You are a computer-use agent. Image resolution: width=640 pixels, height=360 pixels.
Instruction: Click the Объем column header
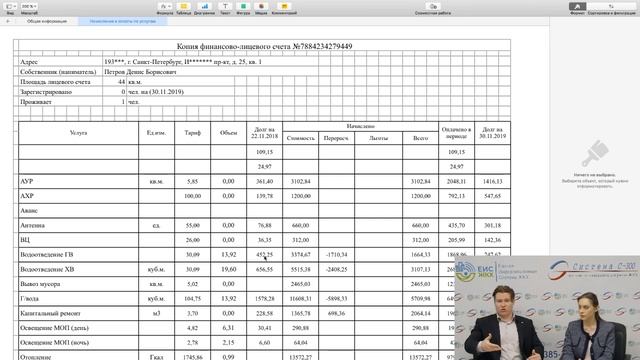pyautogui.click(x=229, y=133)
